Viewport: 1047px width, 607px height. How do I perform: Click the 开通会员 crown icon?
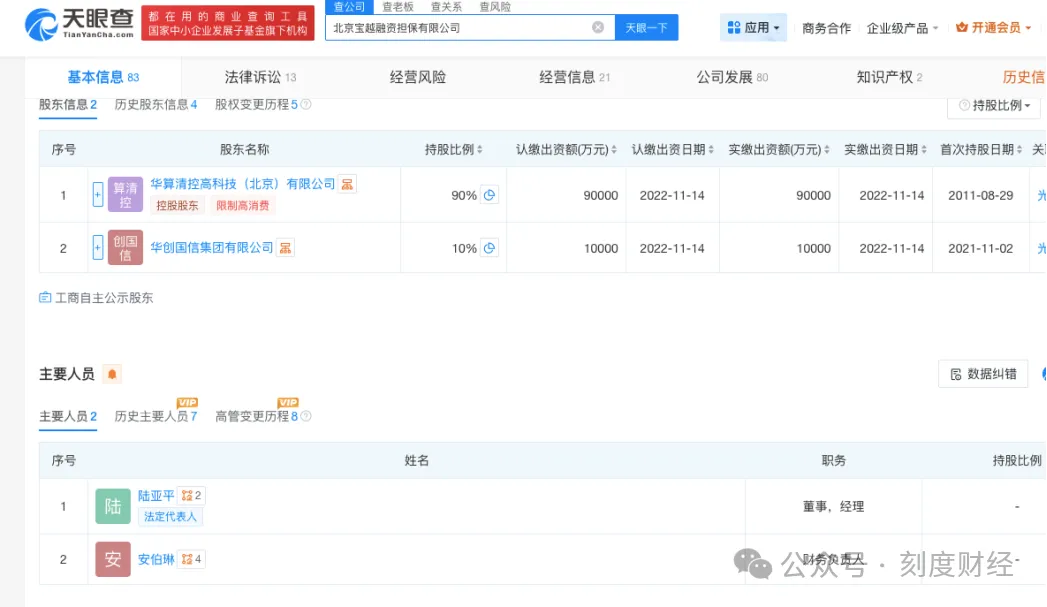(x=962, y=27)
